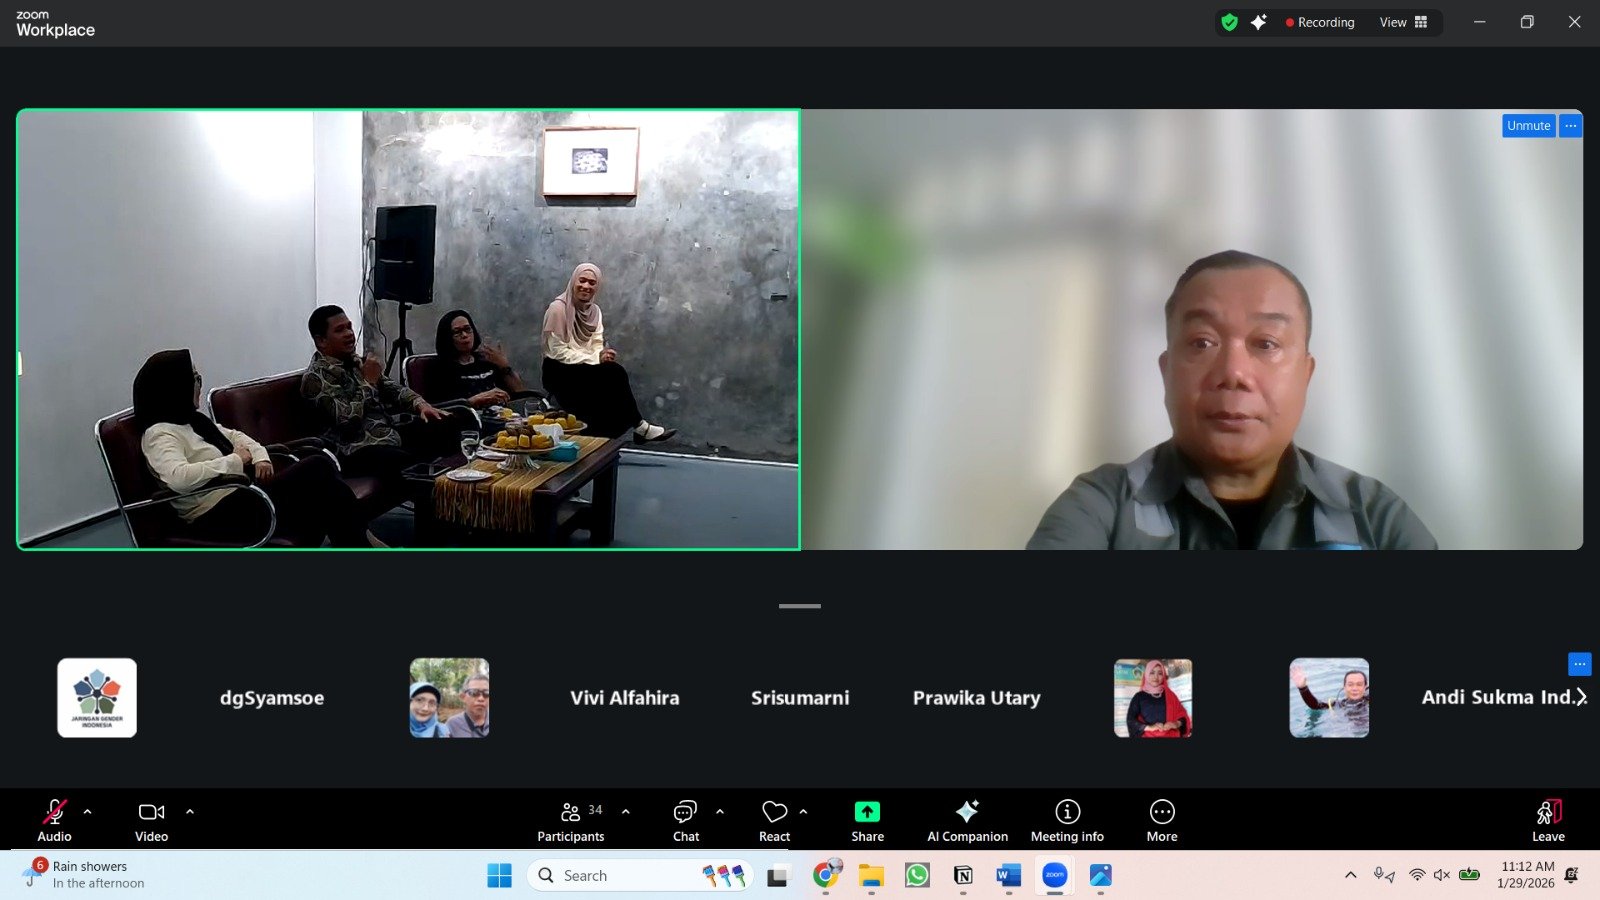Expand options arrow beside Participants
The height and width of the screenshot is (900, 1600).
click(x=626, y=812)
